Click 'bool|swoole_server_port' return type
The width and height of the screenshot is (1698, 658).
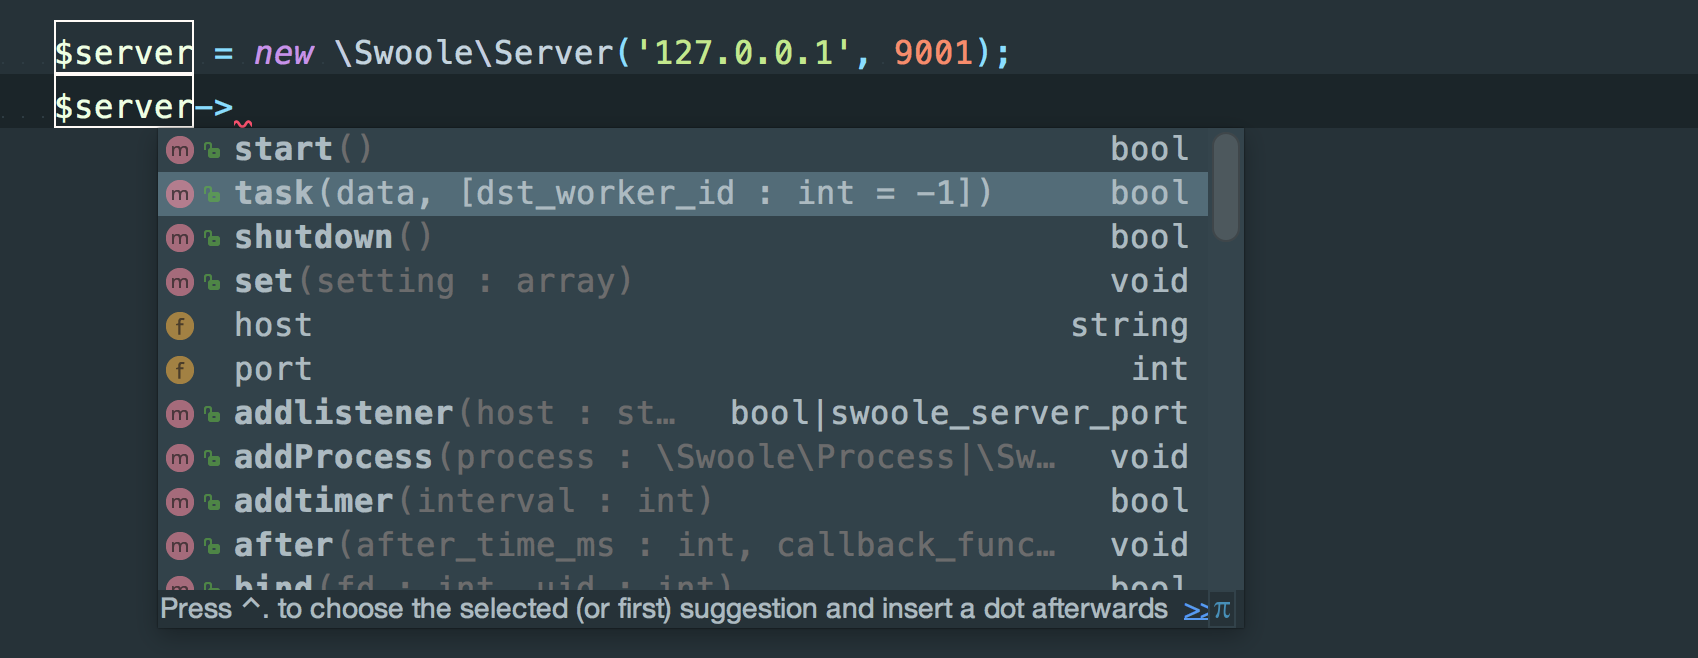click(959, 414)
